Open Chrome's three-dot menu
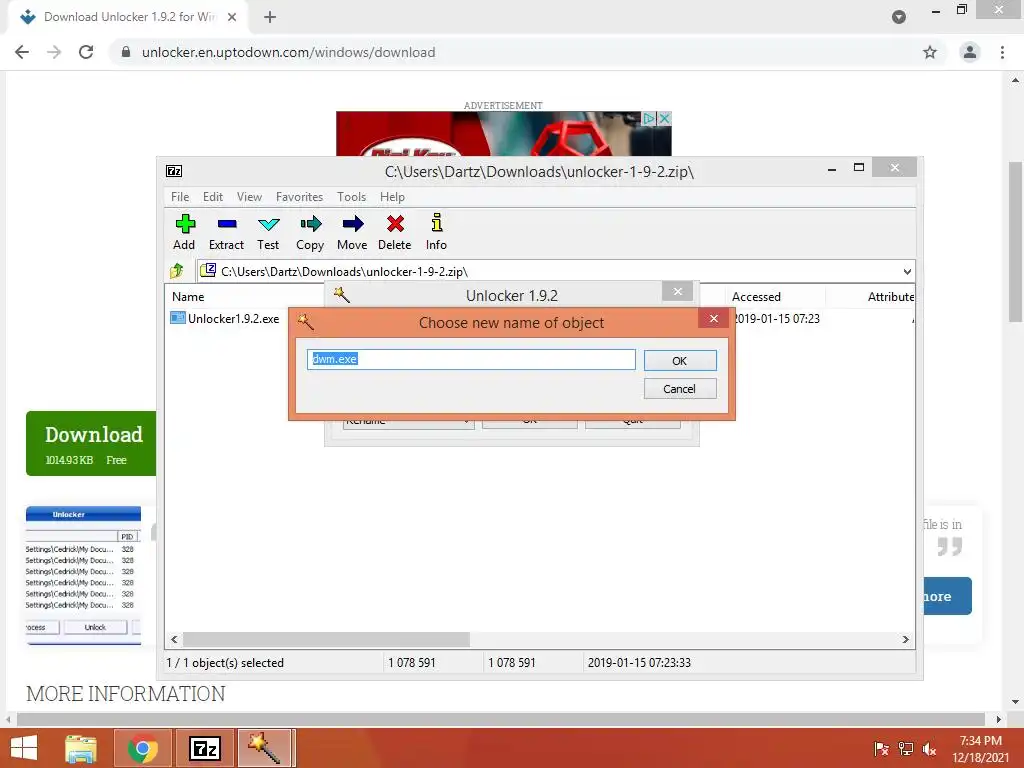Screen dimensions: 1024x768 click(1002, 52)
